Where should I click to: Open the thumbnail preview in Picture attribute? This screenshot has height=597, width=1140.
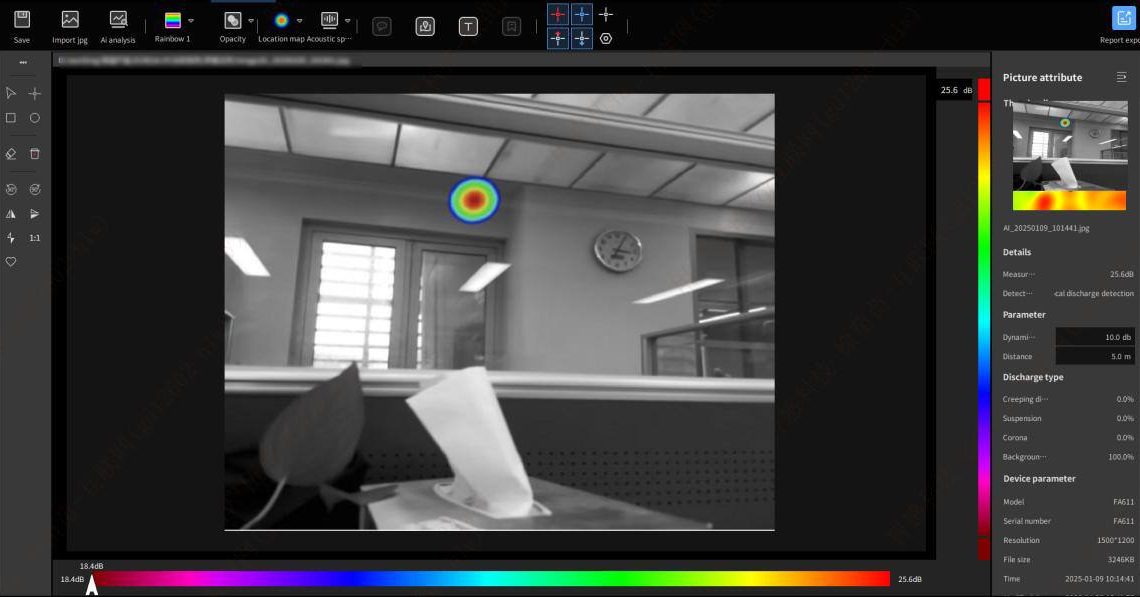point(1069,156)
